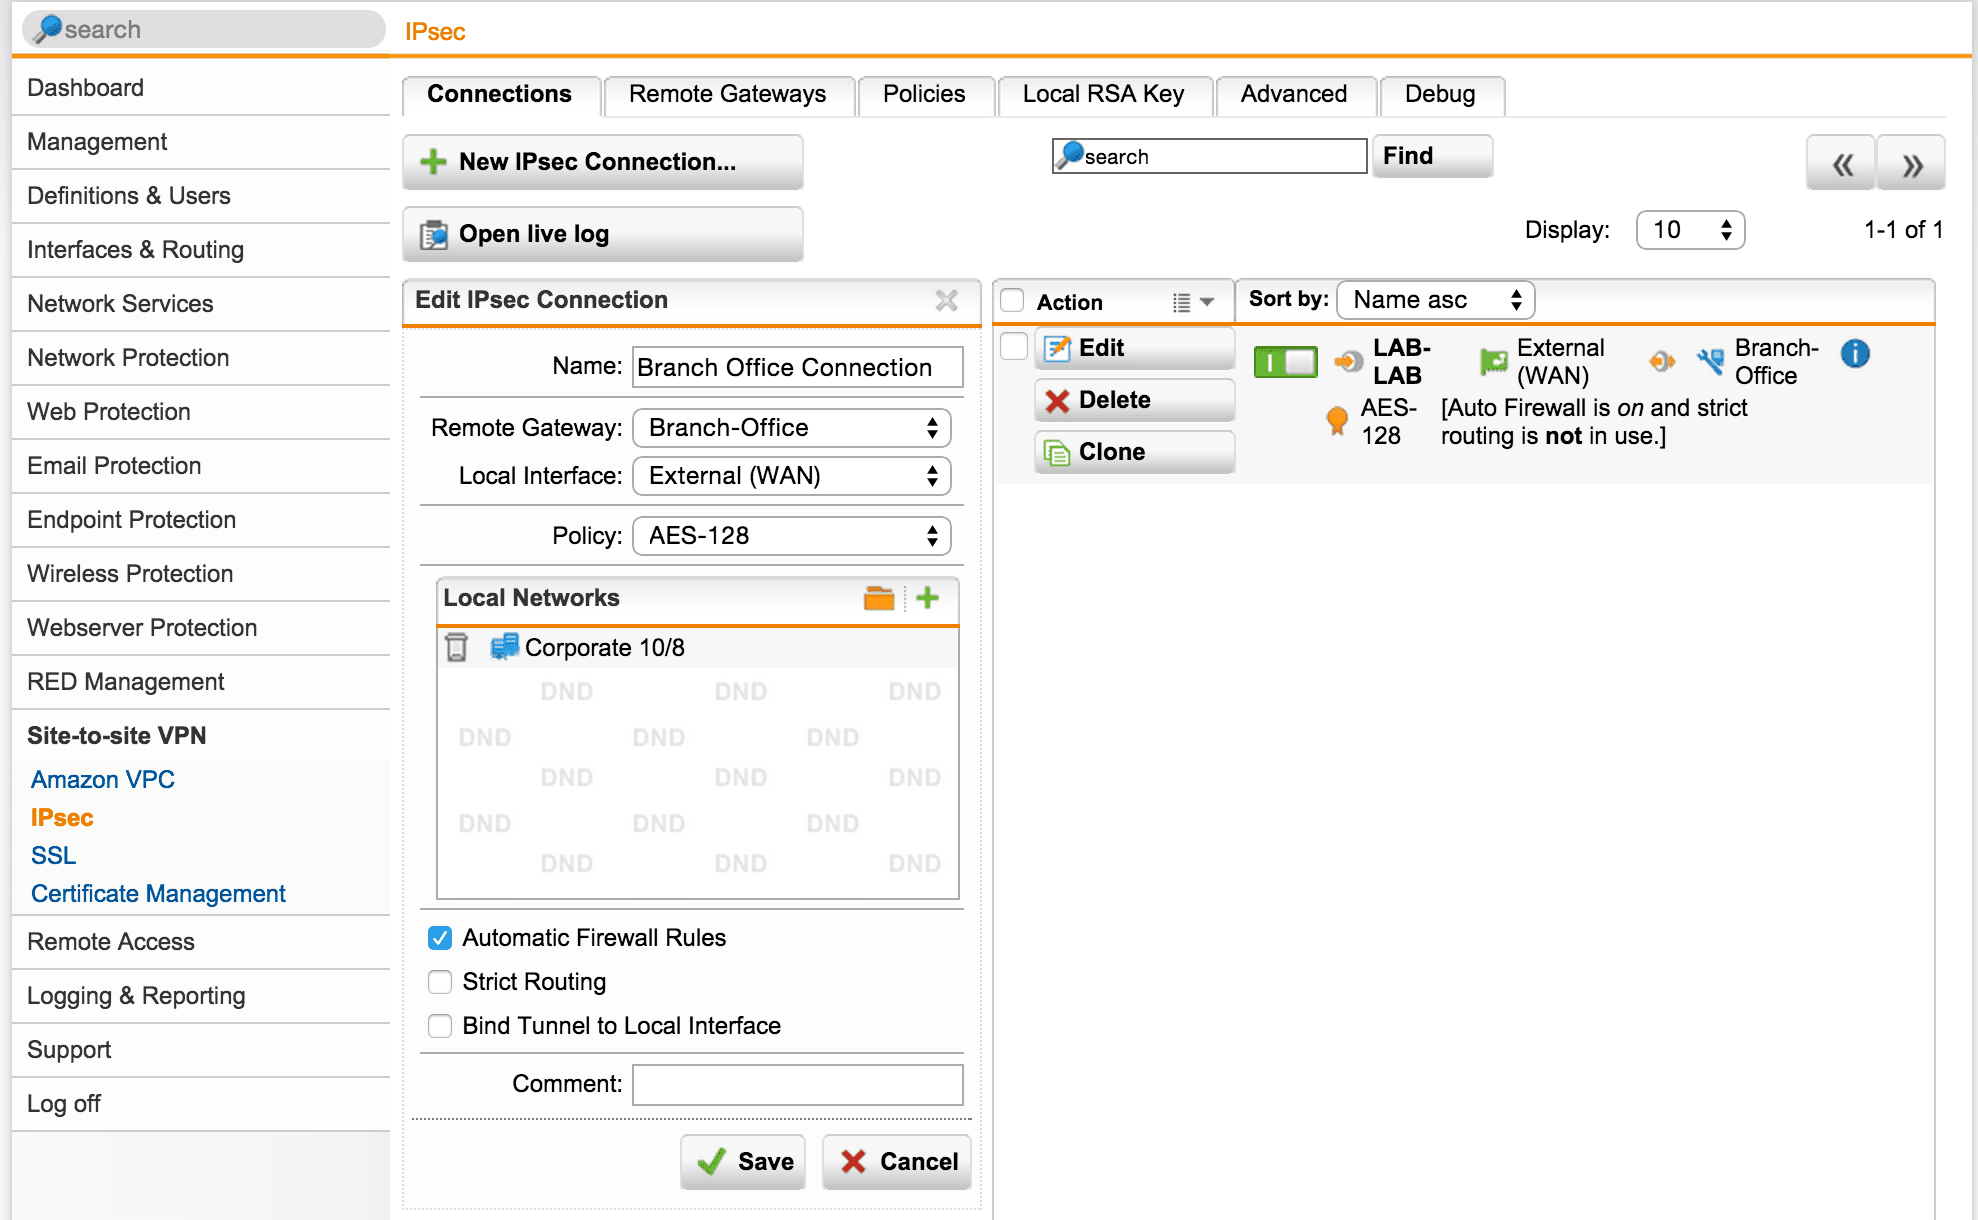Select IPsec in Site-to-site VPN submenu
1978x1220 pixels.
[62, 818]
